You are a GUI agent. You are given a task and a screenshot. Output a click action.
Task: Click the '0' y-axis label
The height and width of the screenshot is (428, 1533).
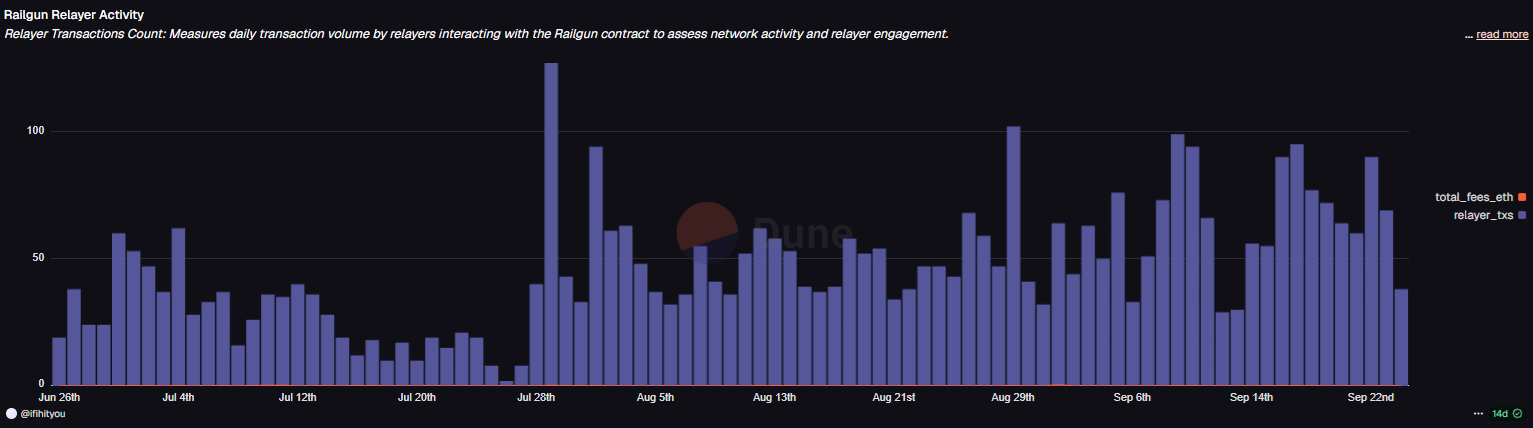42,384
